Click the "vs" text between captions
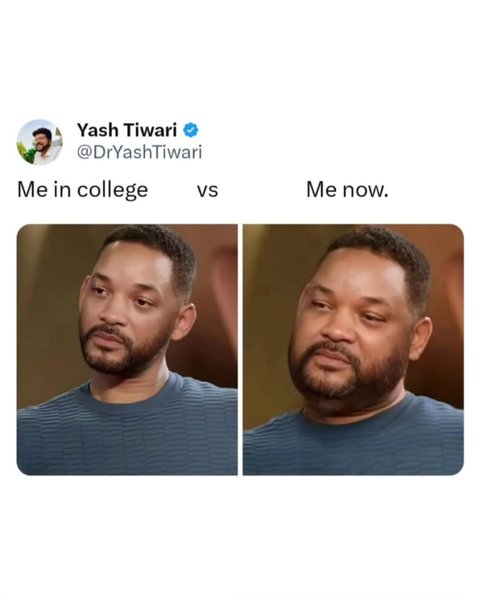 coord(207,191)
